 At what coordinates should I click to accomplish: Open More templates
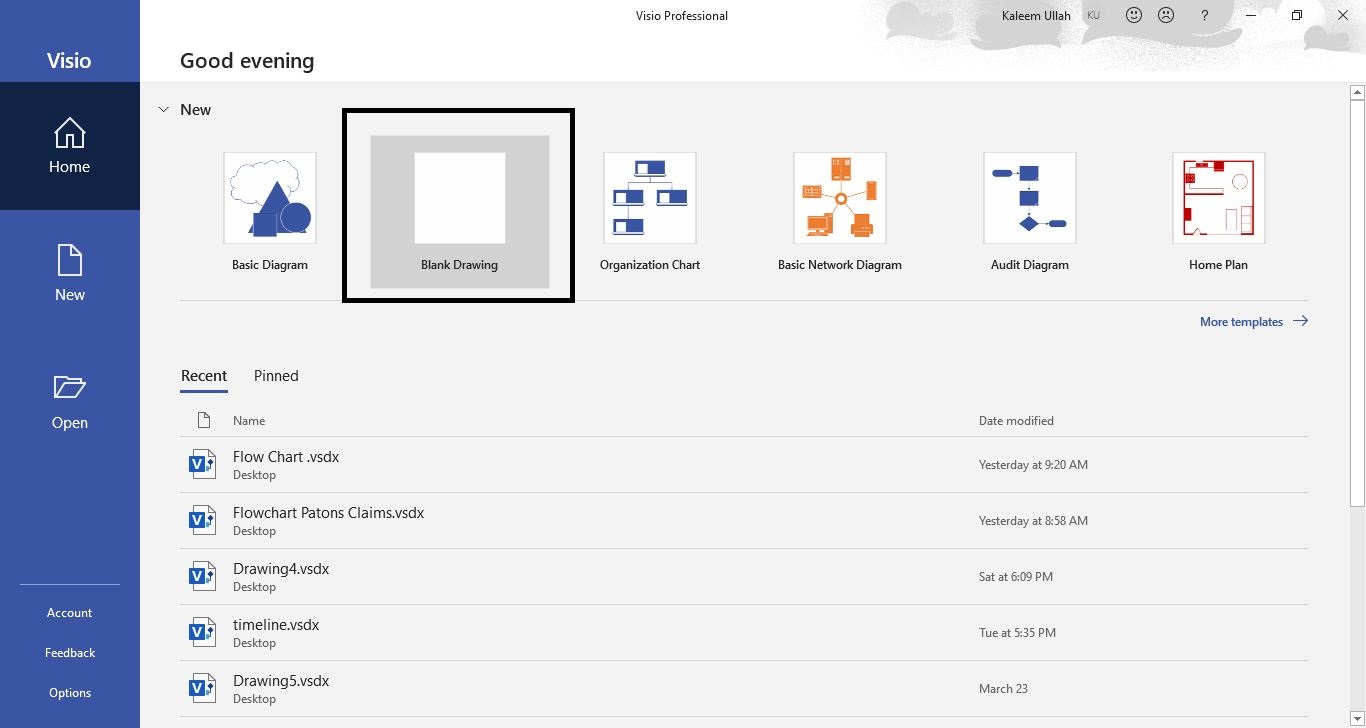pyautogui.click(x=1241, y=321)
